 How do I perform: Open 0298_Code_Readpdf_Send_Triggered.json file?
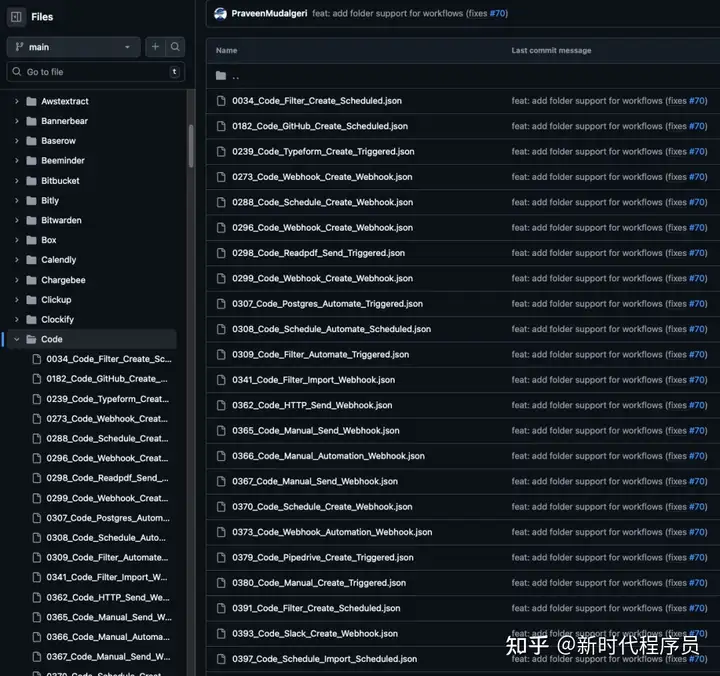(x=318, y=253)
